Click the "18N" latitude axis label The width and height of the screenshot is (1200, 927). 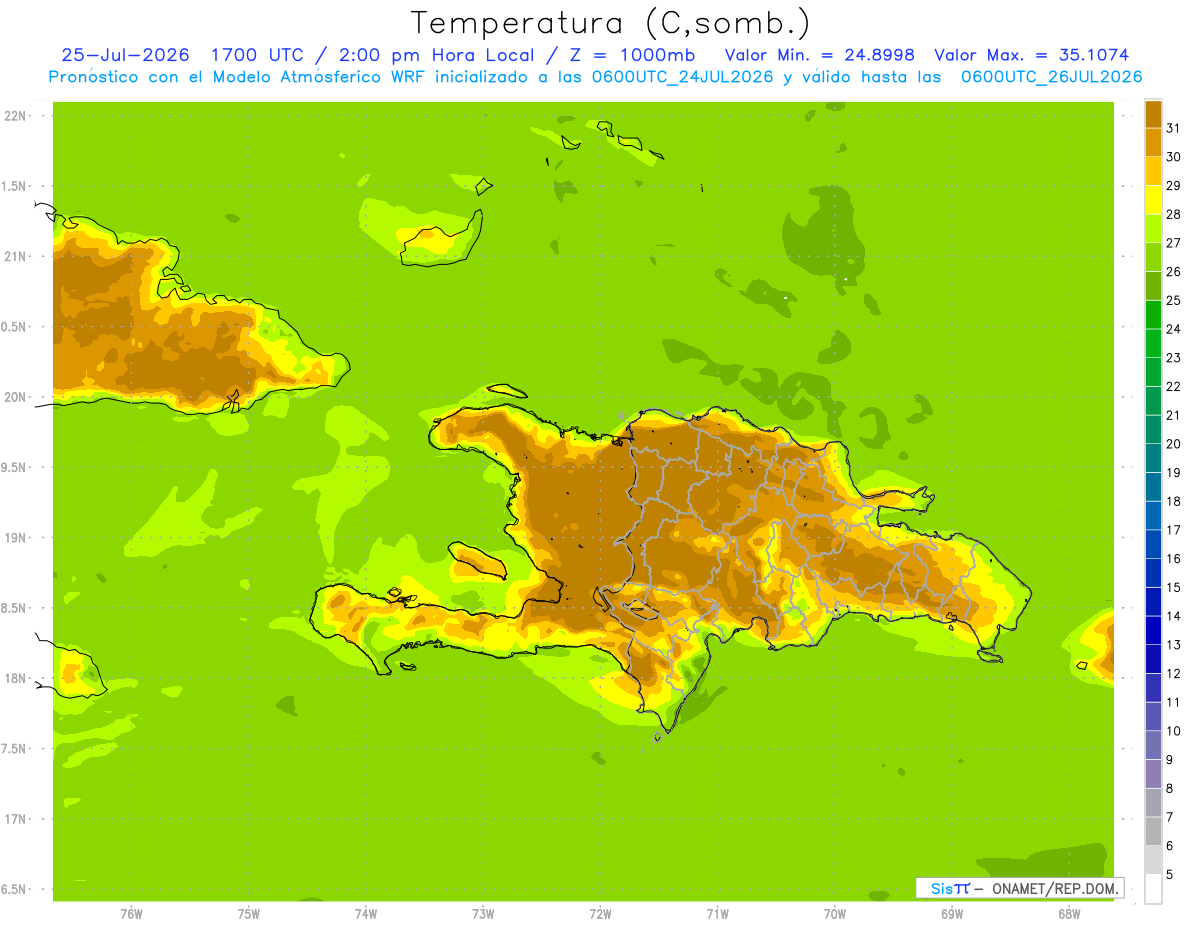pyautogui.click(x=16, y=678)
